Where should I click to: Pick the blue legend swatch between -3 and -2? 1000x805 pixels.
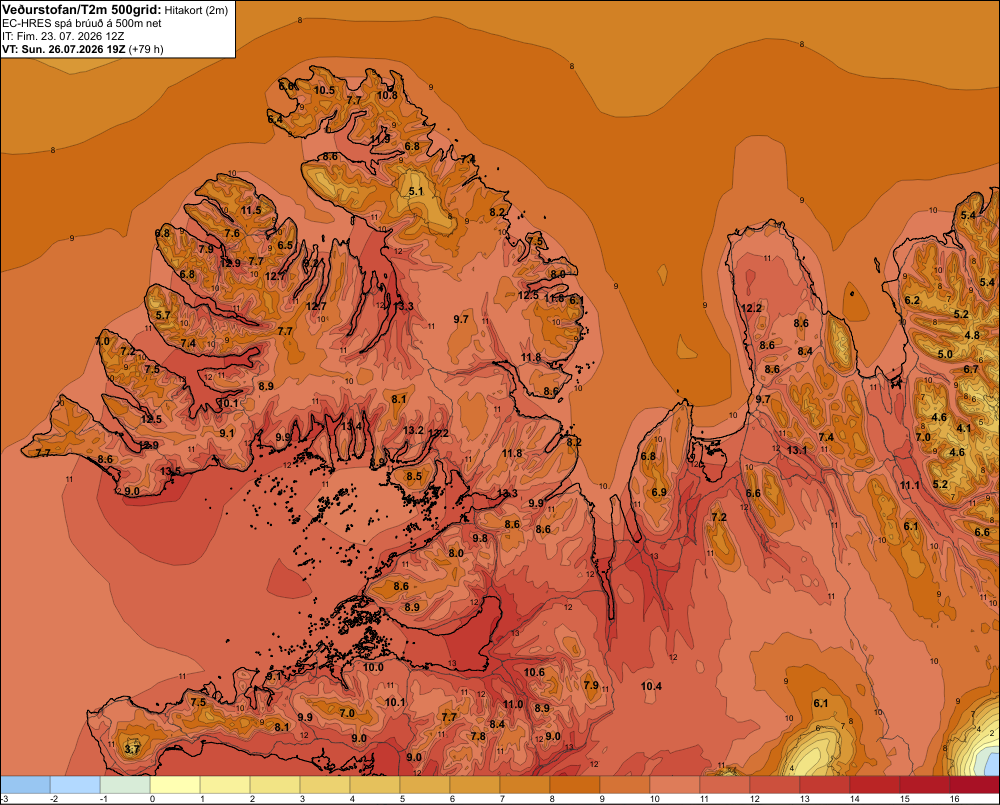tap(25, 785)
